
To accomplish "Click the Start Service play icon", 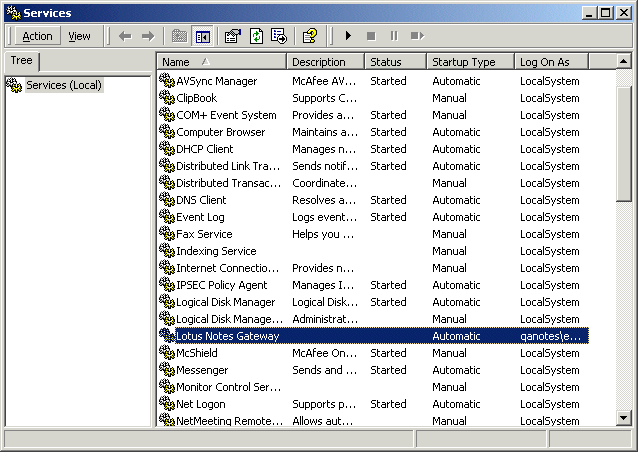I will [348, 36].
